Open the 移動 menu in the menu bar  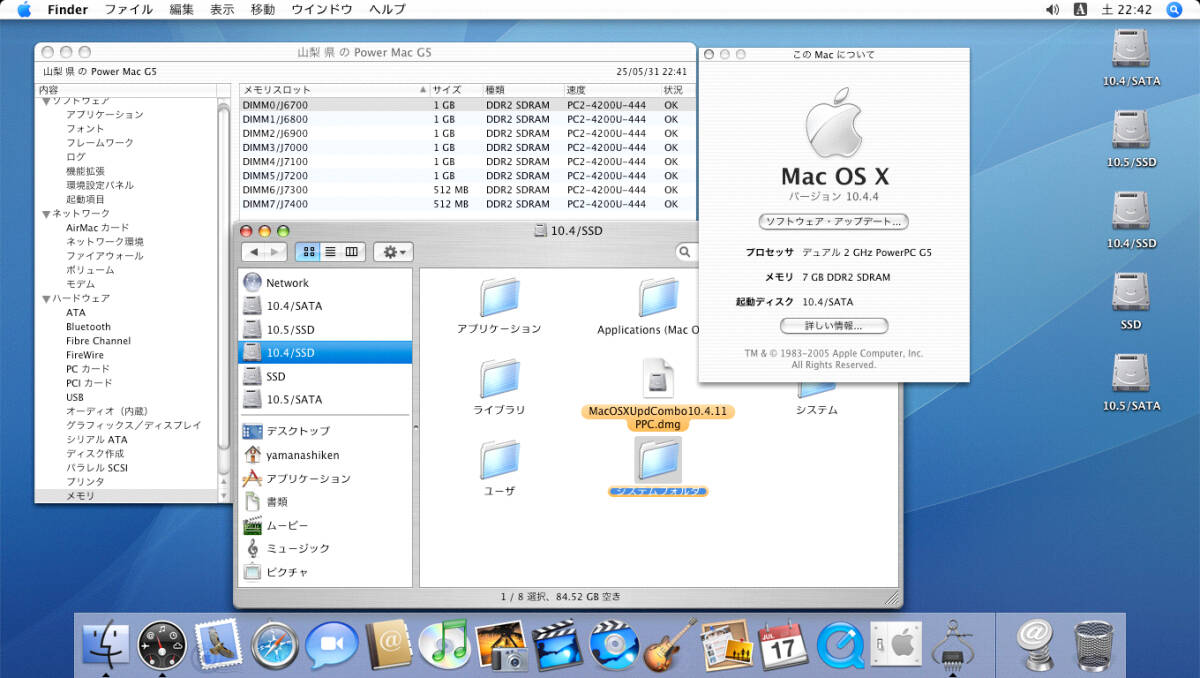pyautogui.click(x=261, y=9)
